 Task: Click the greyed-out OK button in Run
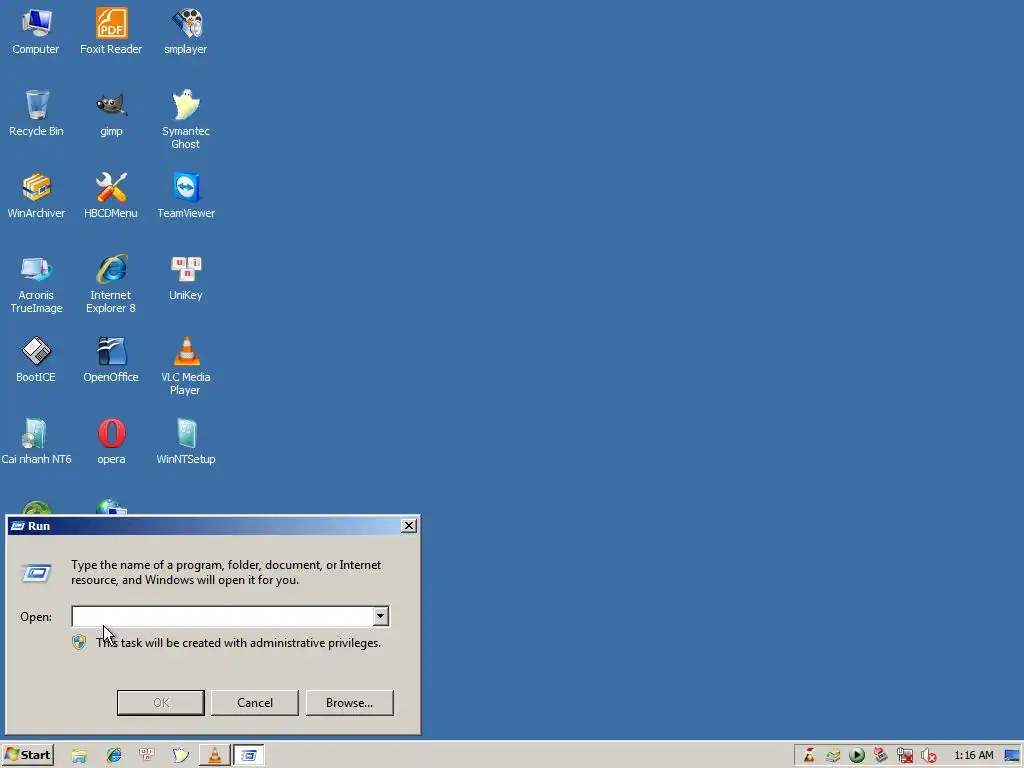161,703
